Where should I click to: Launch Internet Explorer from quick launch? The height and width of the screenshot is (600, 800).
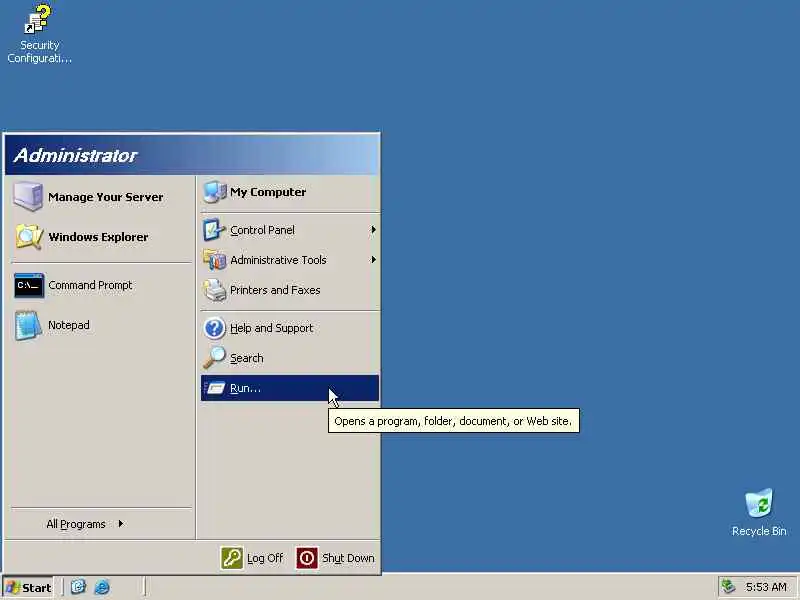(102, 587)
